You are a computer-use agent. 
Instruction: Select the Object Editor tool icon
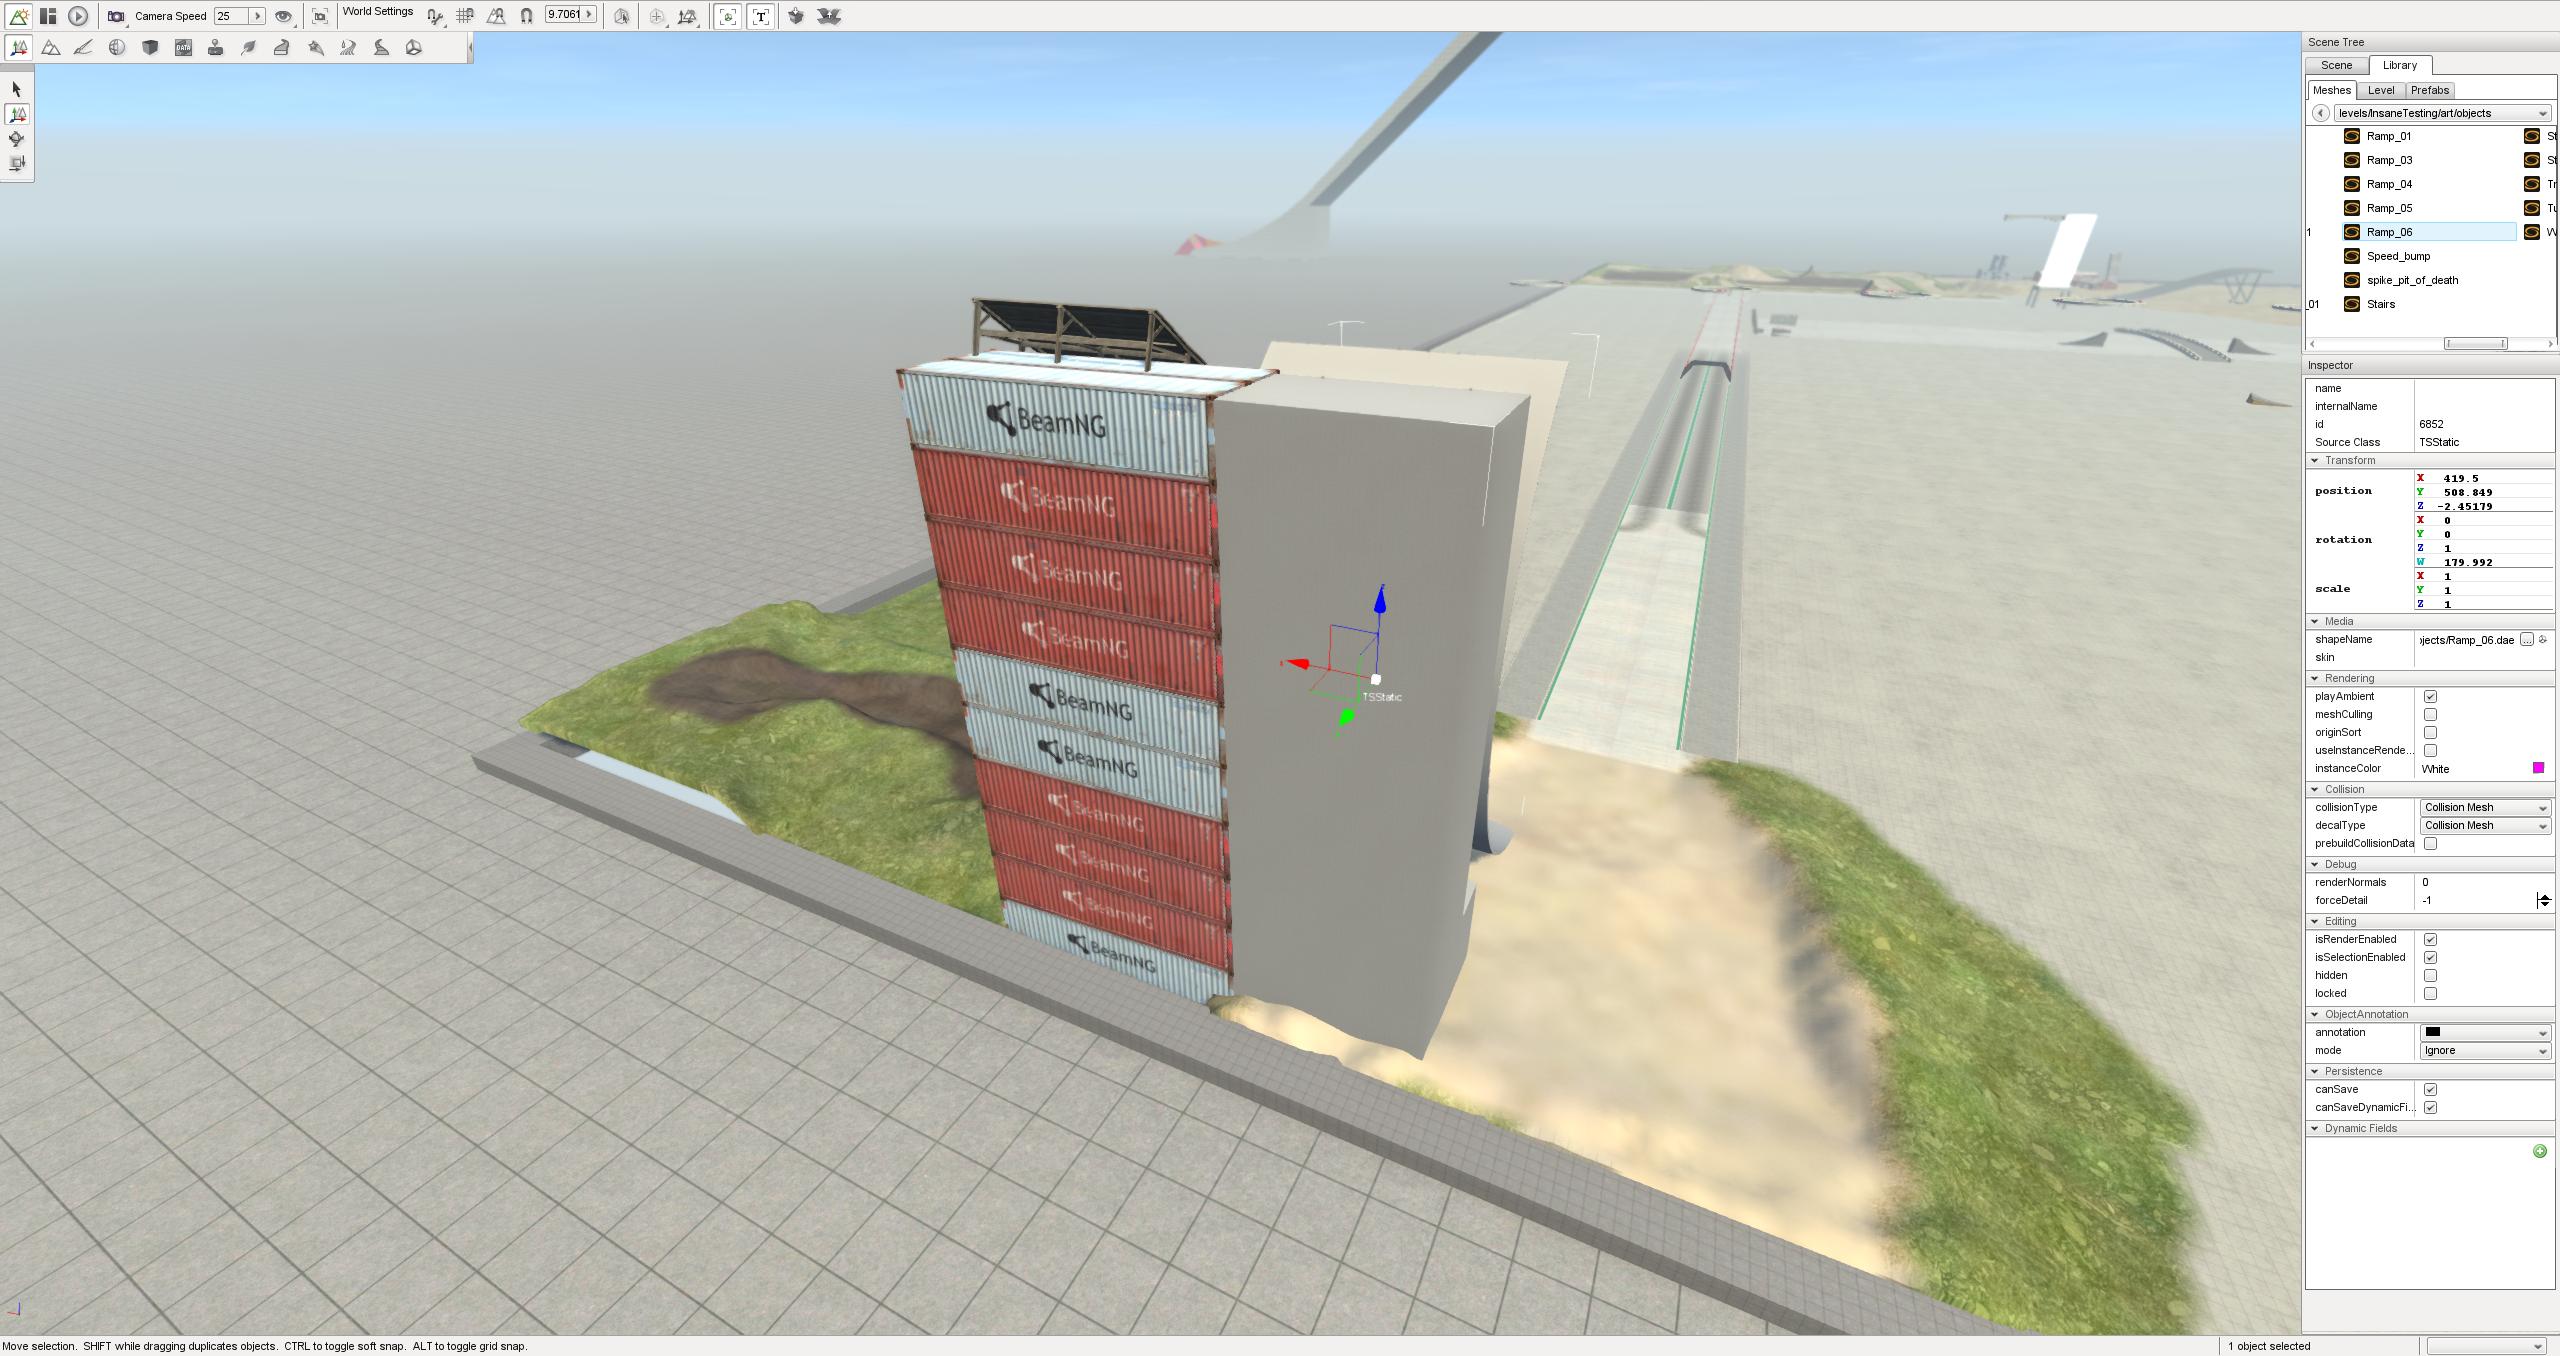[x=18, y=48]
